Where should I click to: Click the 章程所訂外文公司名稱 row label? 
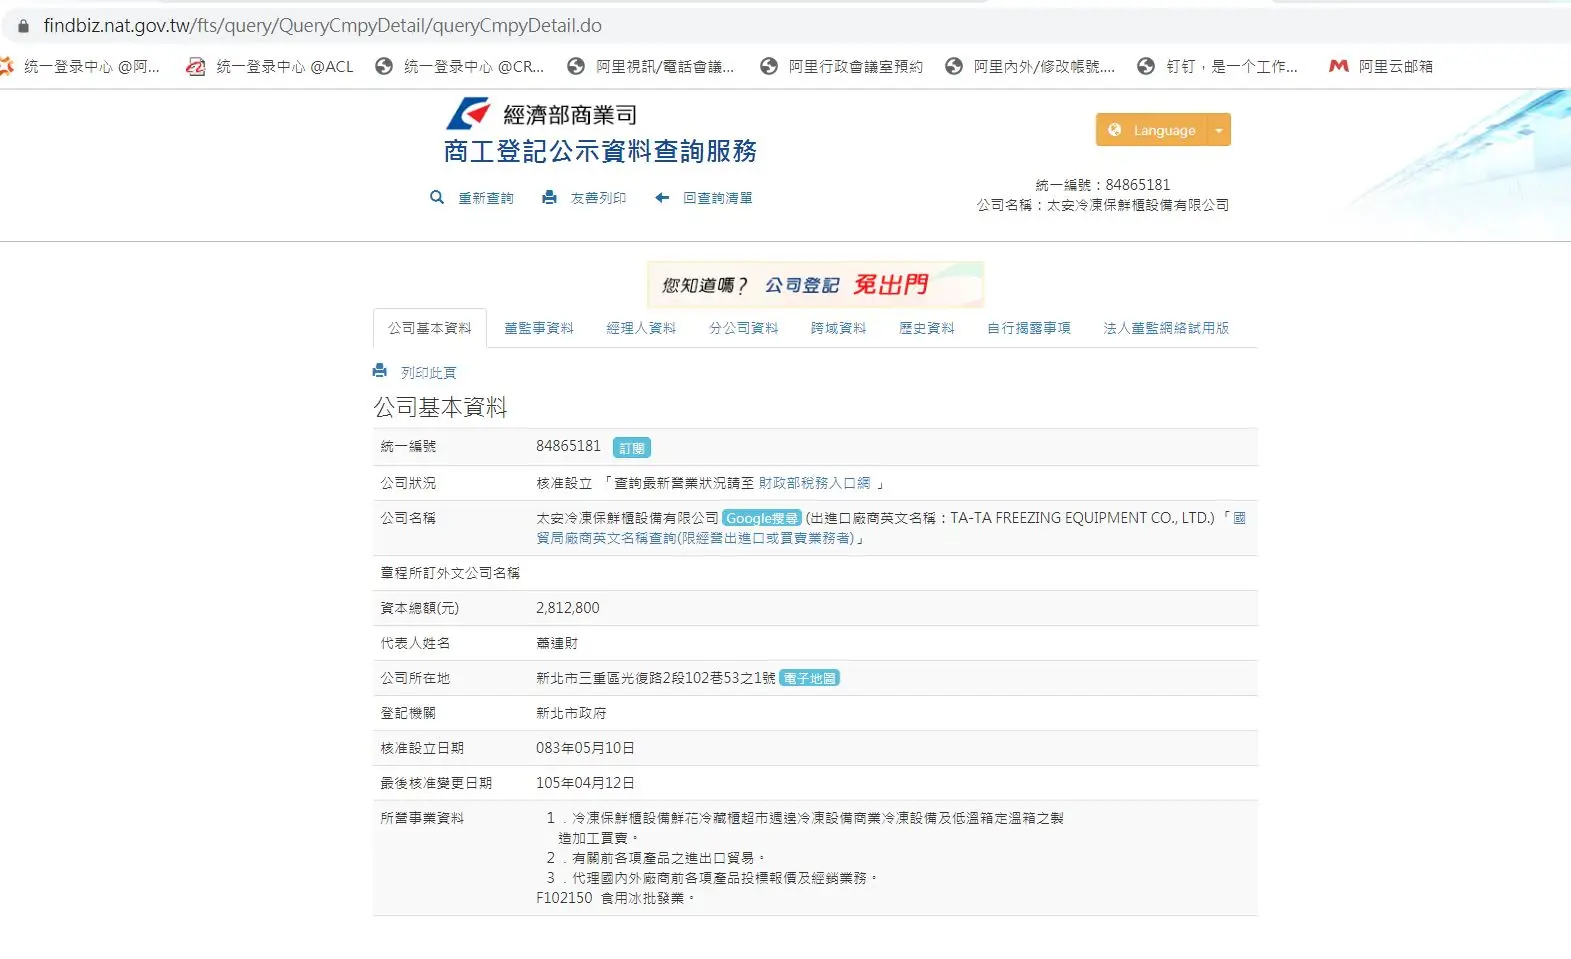click(x=450, y=573)
